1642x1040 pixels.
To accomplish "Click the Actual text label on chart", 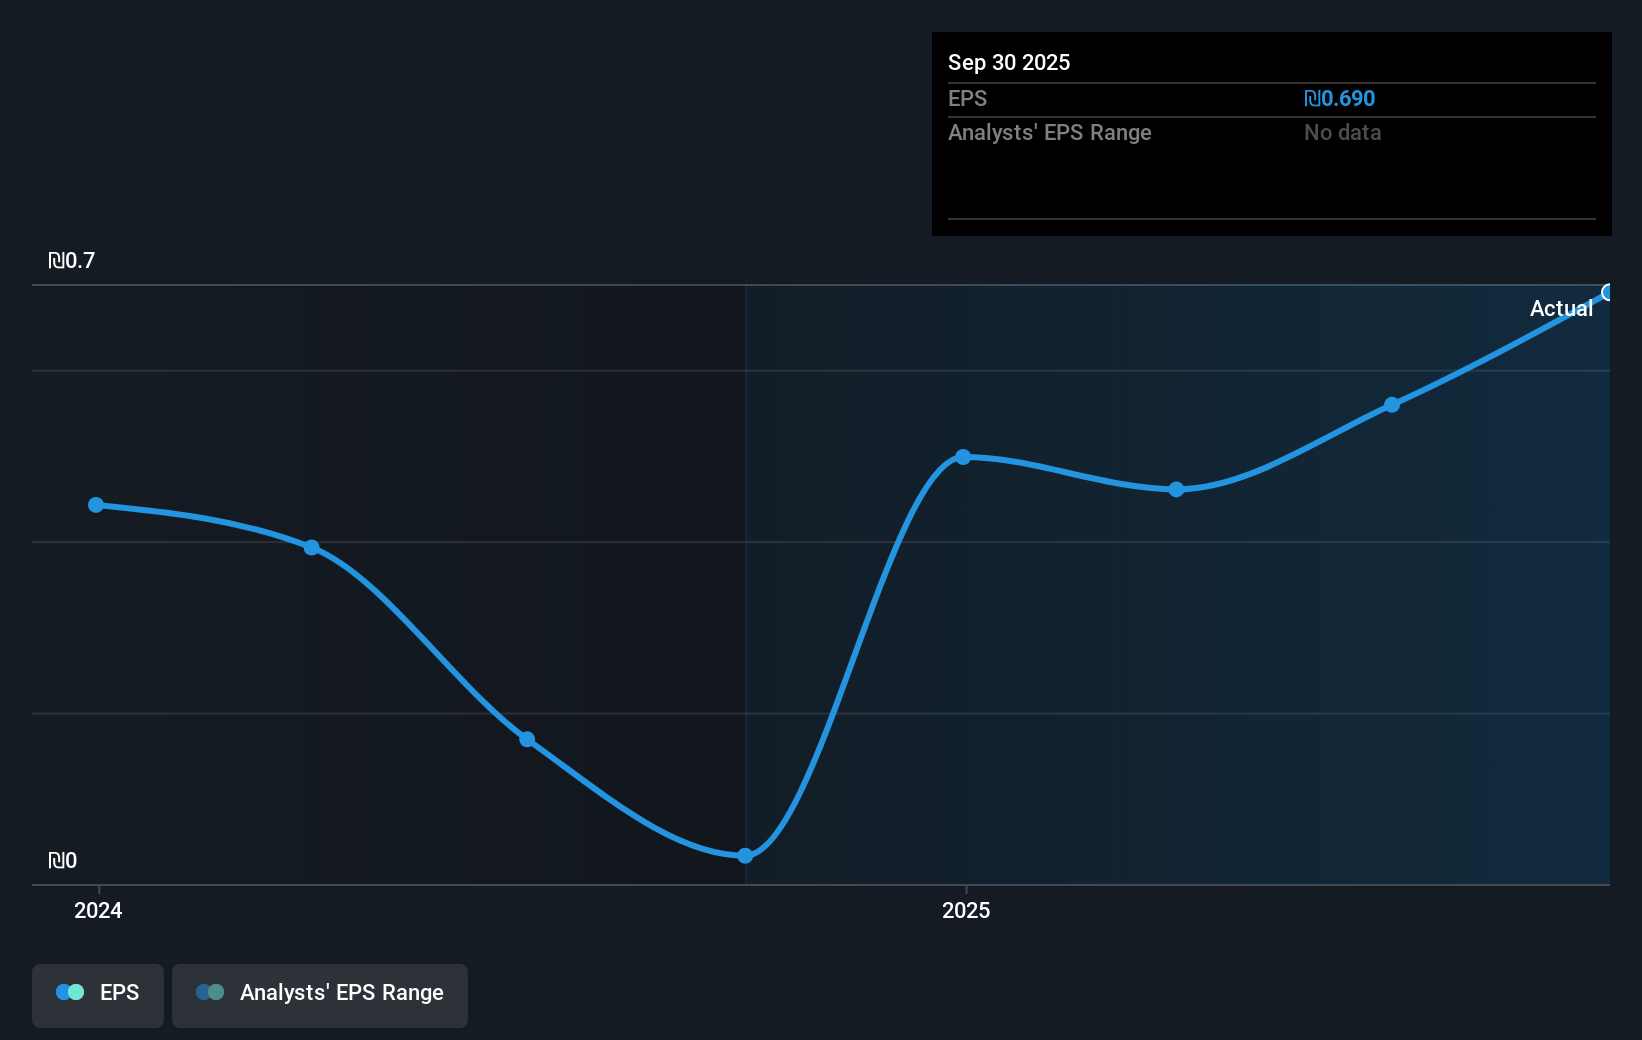I will 1561,308.
